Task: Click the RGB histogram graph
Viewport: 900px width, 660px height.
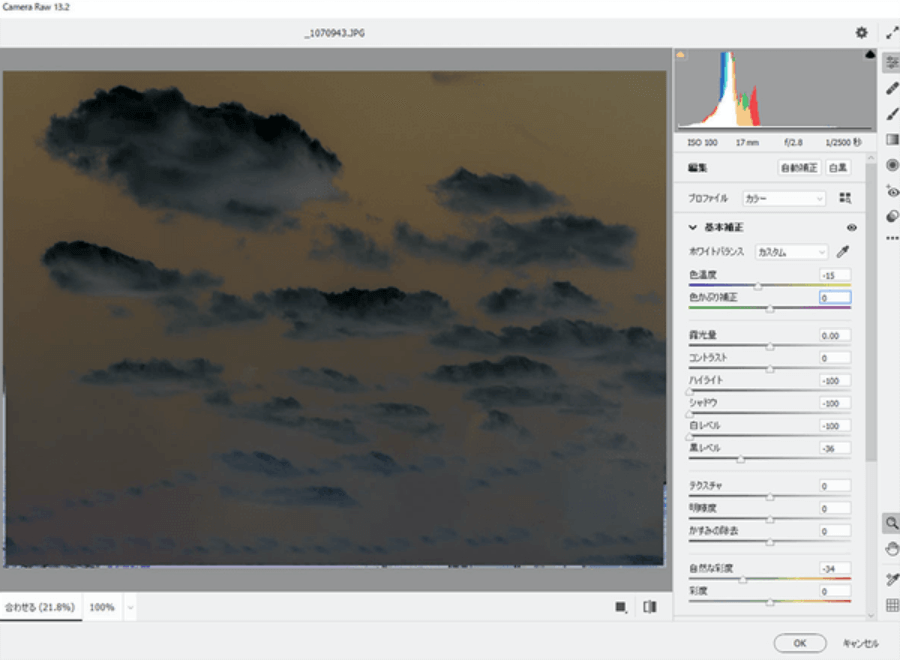Action: click(775, 90)
